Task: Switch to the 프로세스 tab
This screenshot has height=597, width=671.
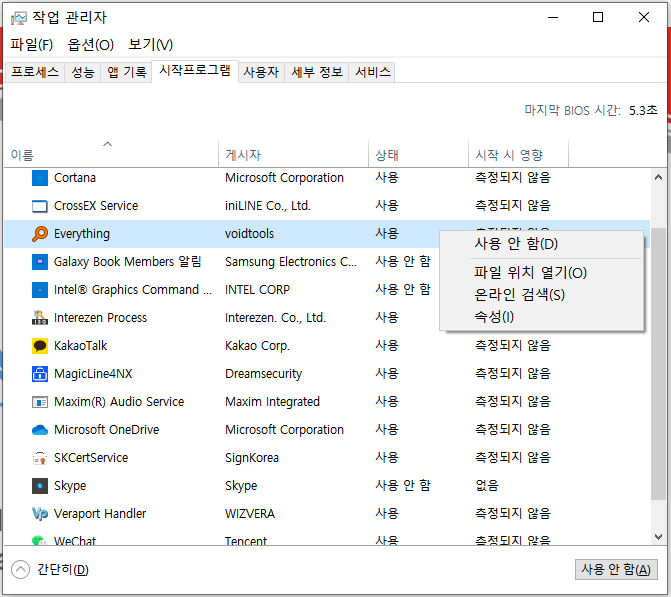Action: click(35, 72)
